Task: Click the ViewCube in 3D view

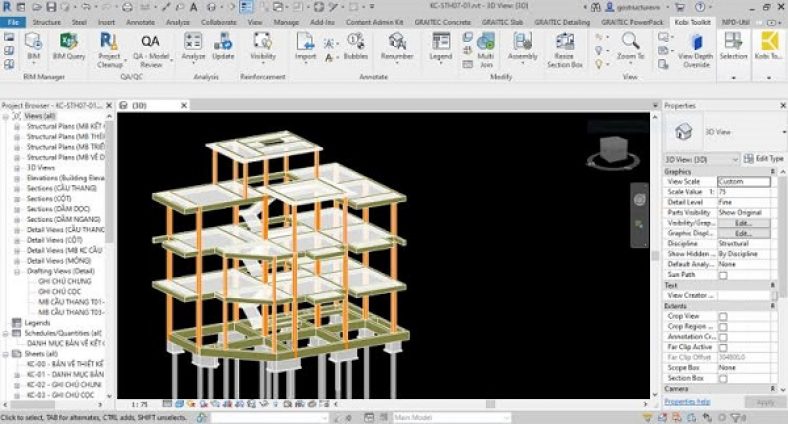Action: pos(613,151)
